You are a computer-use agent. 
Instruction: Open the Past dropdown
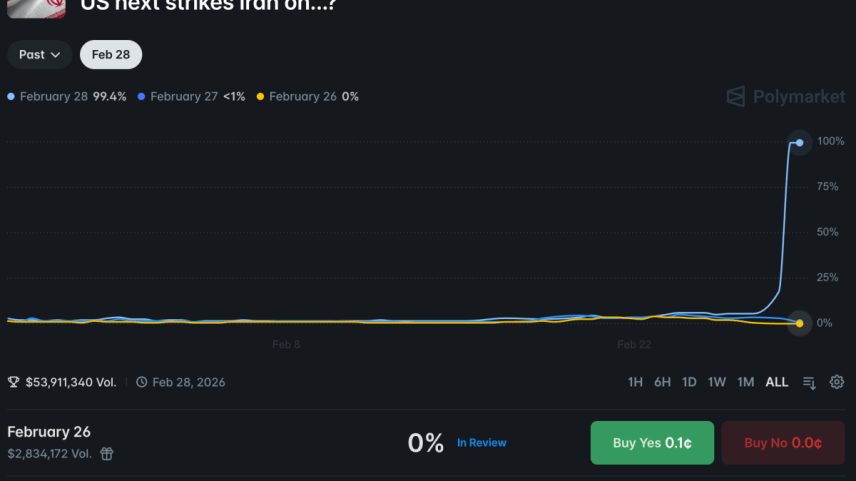(x=40, y=55)
